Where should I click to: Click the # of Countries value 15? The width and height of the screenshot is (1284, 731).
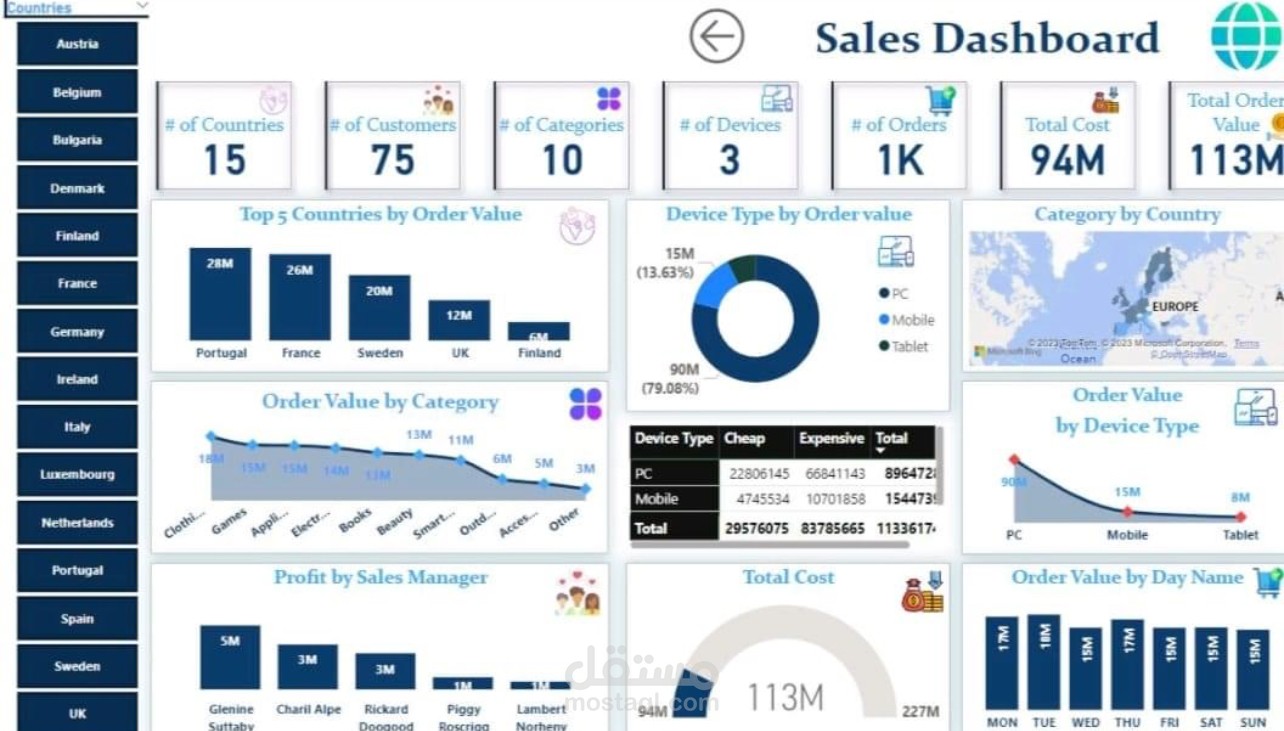coord(224,160)
